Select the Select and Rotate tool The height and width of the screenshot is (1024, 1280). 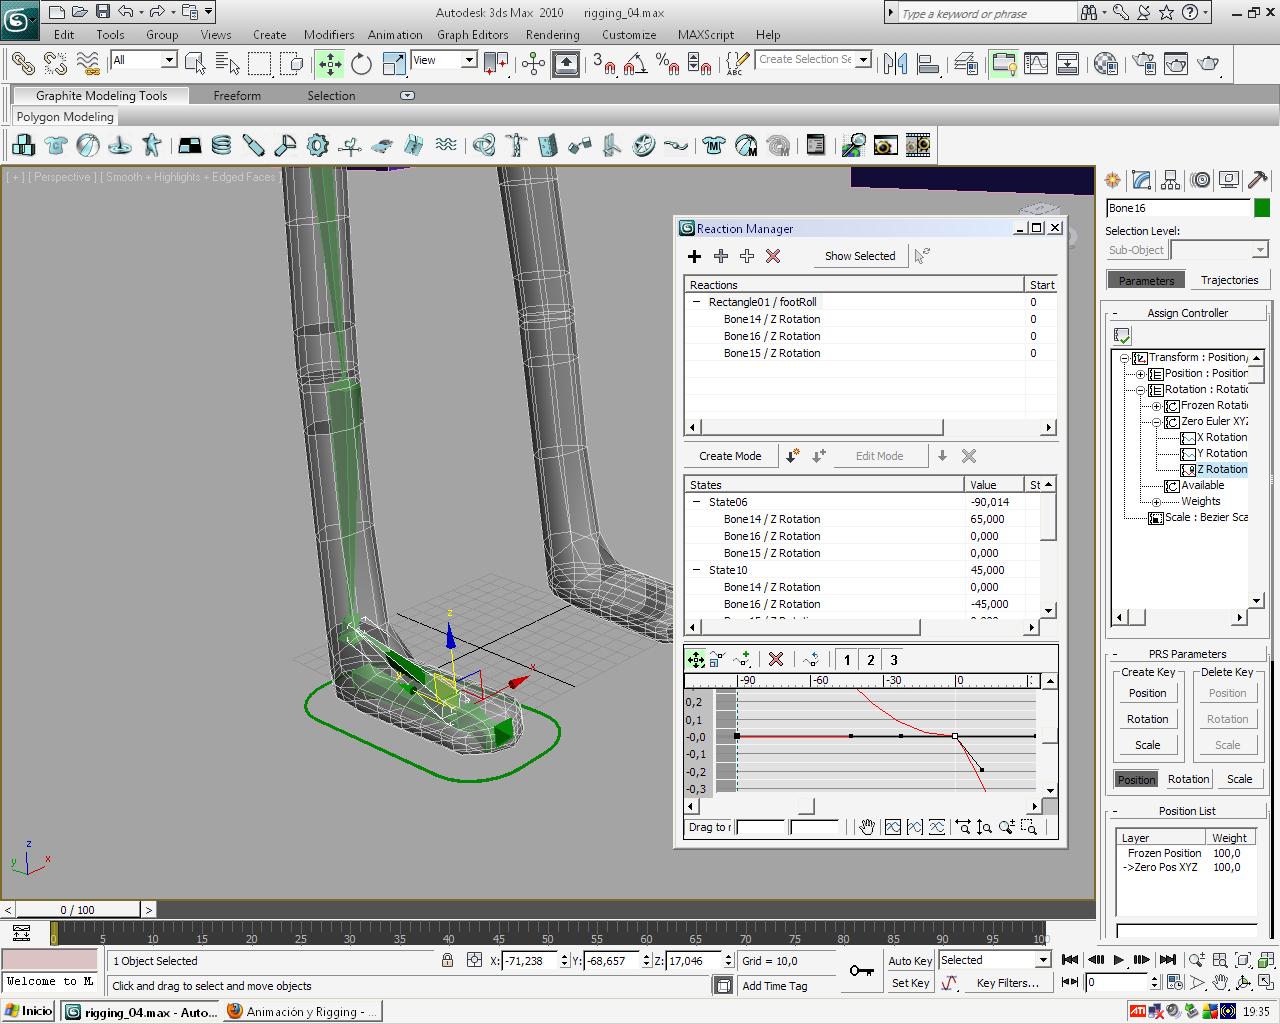point(361,64)
